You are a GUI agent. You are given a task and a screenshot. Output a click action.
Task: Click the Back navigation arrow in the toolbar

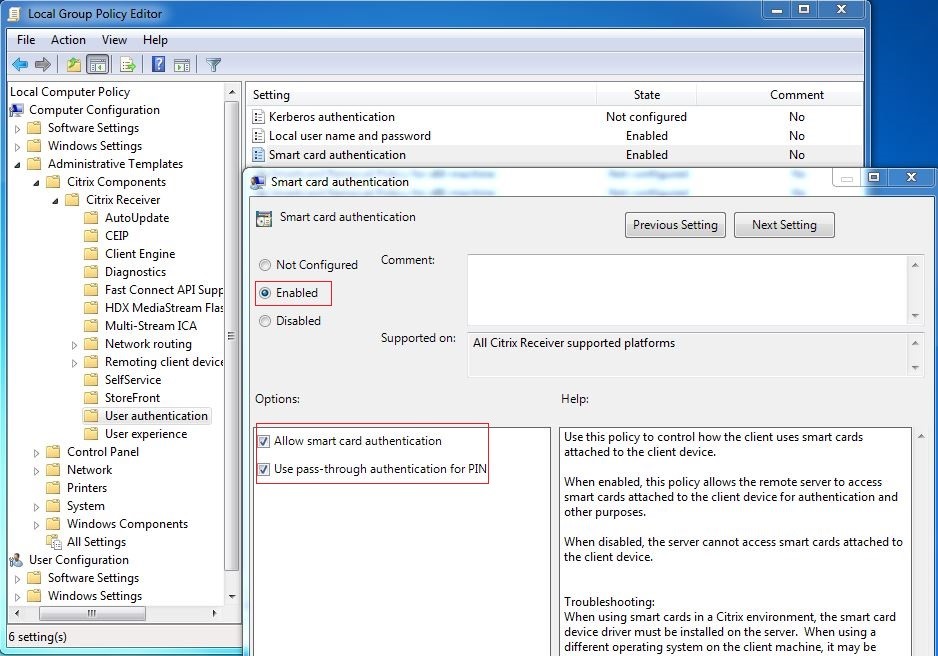point(19,64)
